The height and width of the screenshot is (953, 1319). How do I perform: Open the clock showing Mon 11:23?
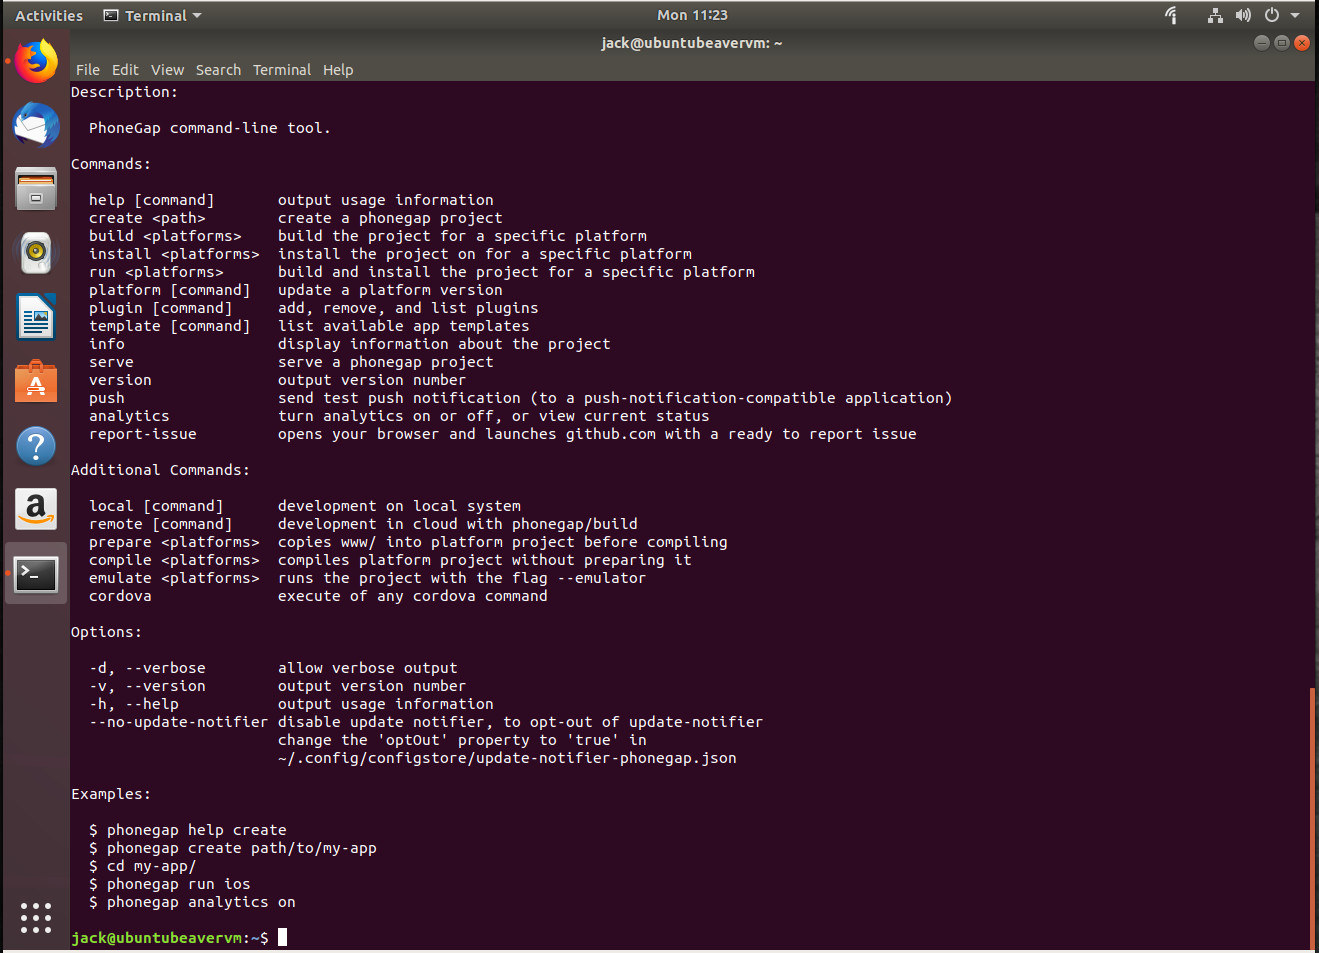(x=692, y=15)
